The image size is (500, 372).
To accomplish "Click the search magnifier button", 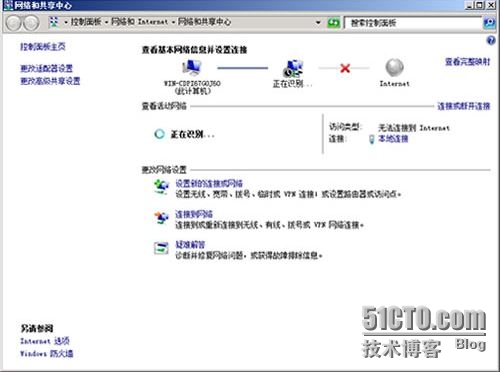I will click(x=489, y=23).
